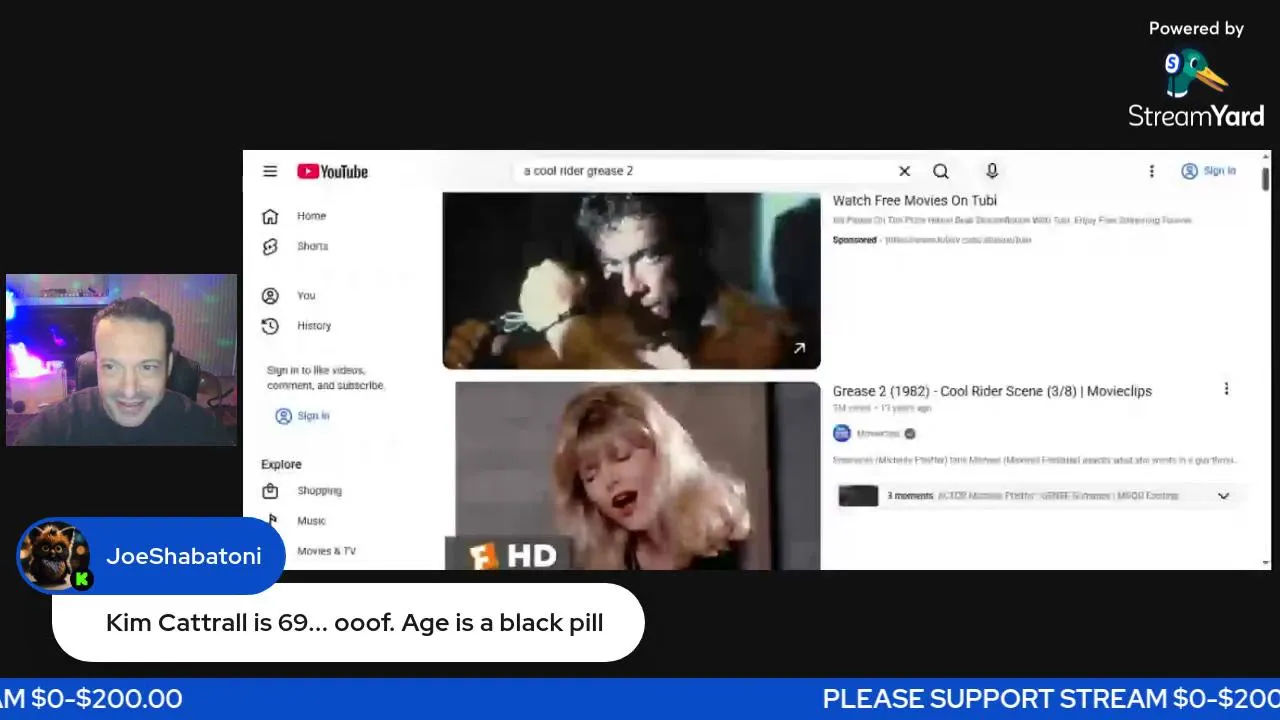The height and width of the screenshot is (720, 1280).
Task: Clear the search box with the X
Action: coord(904,171)
